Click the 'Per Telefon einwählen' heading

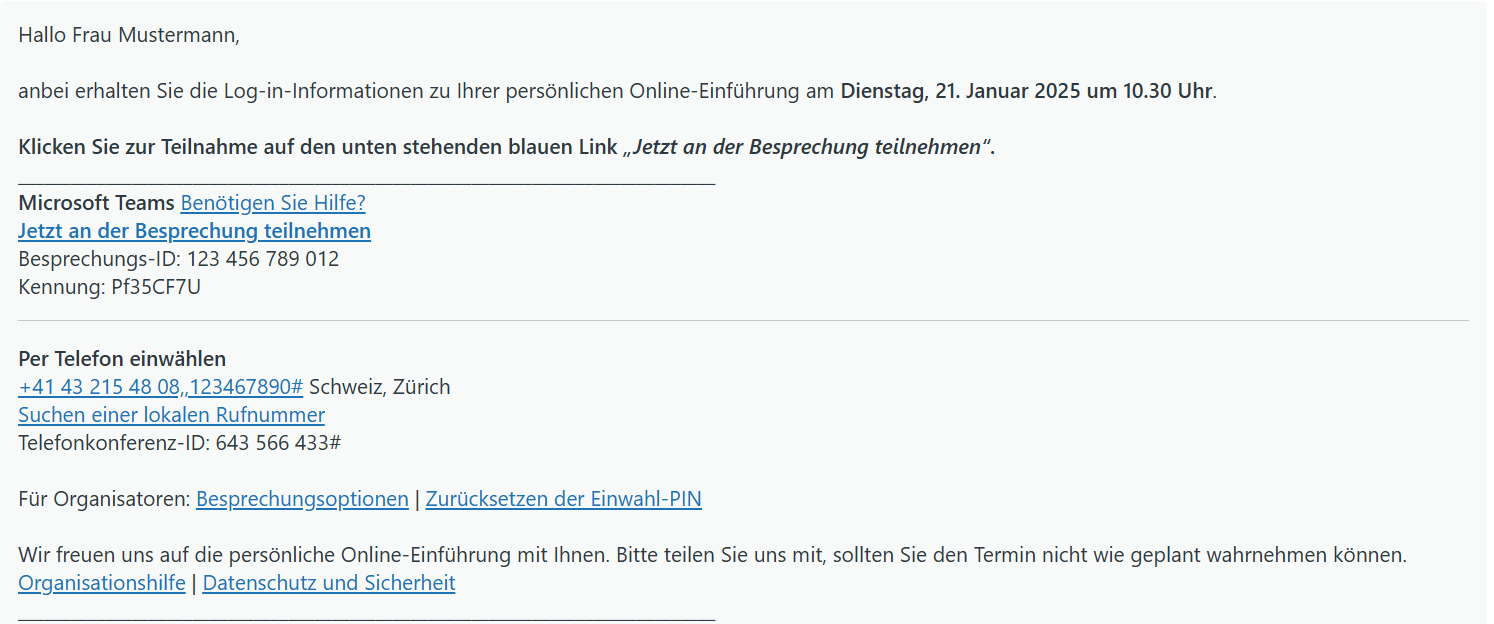[x=122, y=359]
